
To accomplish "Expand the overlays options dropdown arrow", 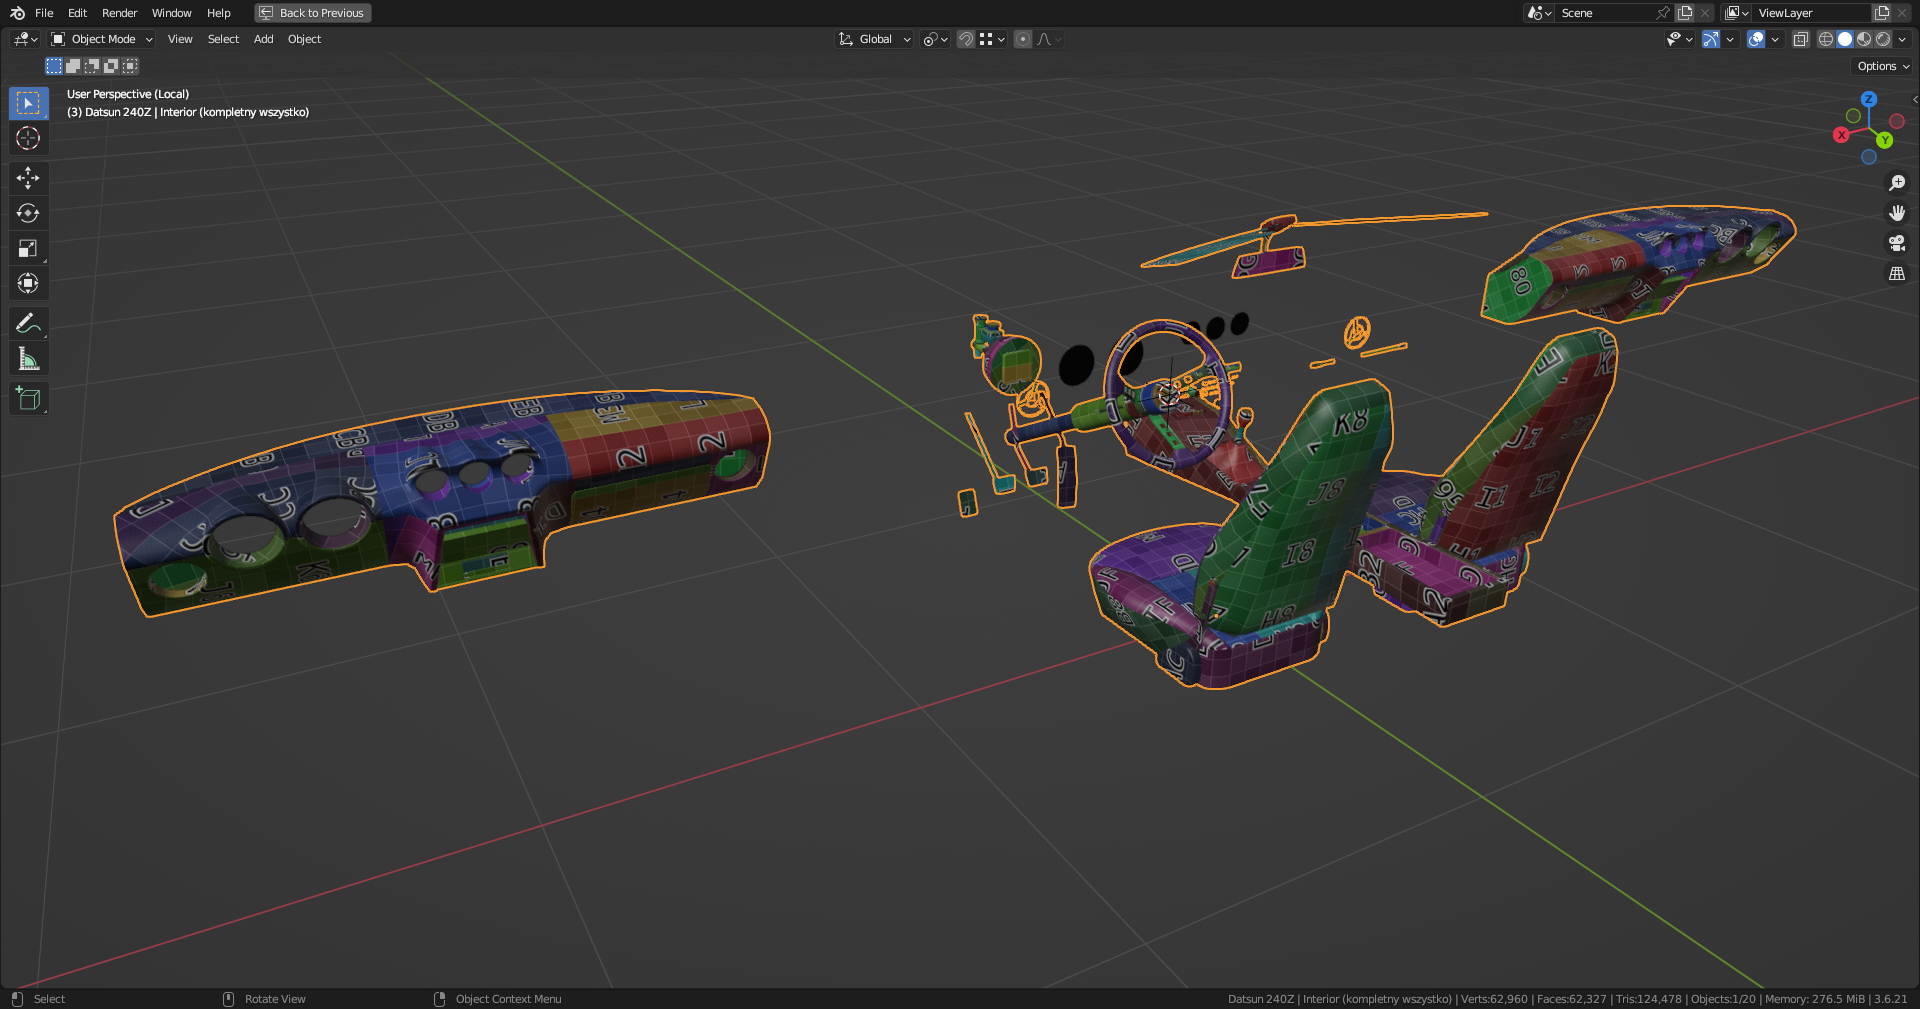I will point(1775,39).
